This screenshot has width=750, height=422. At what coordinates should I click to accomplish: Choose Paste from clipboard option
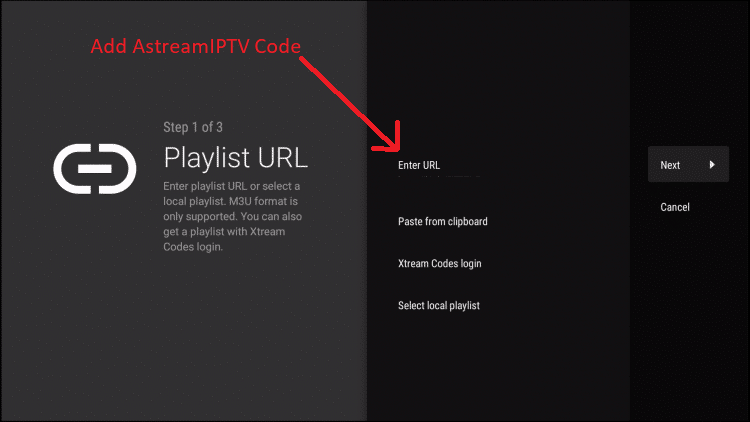442,222
